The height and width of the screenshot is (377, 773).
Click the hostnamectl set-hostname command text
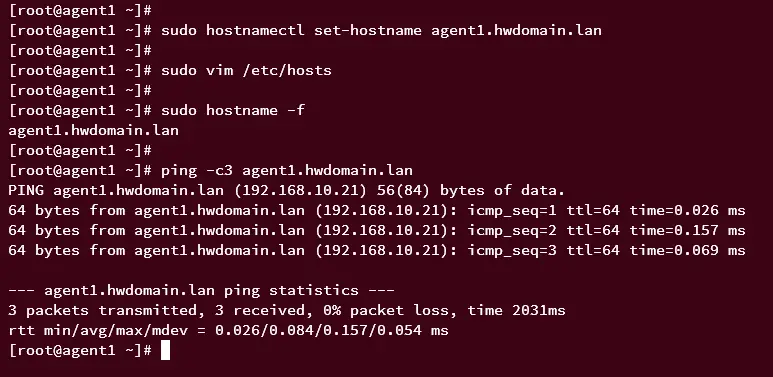[x=381, y=31]
